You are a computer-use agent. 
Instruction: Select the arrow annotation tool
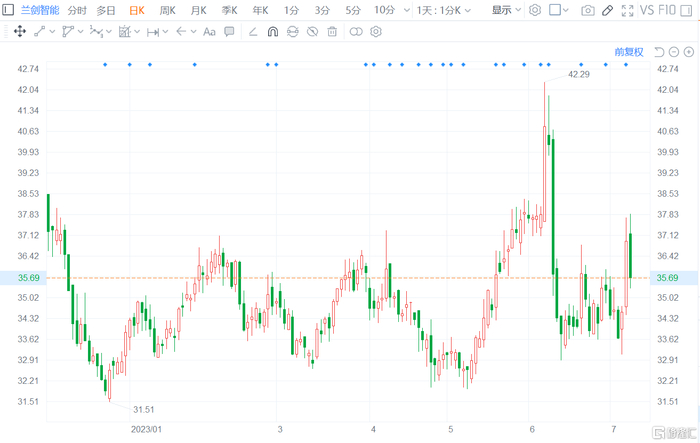[181, 31]
